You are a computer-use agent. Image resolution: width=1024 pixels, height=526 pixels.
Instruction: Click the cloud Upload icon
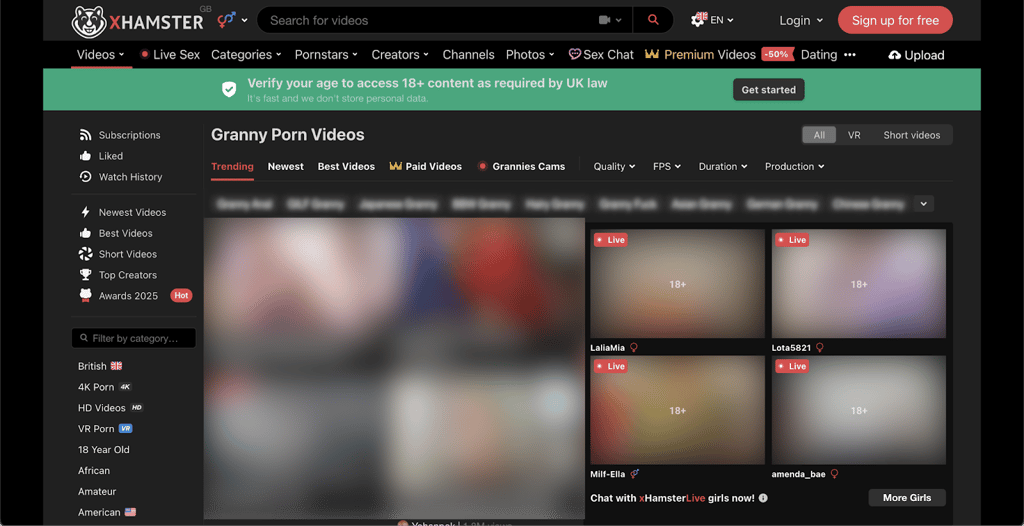(895, 56)
